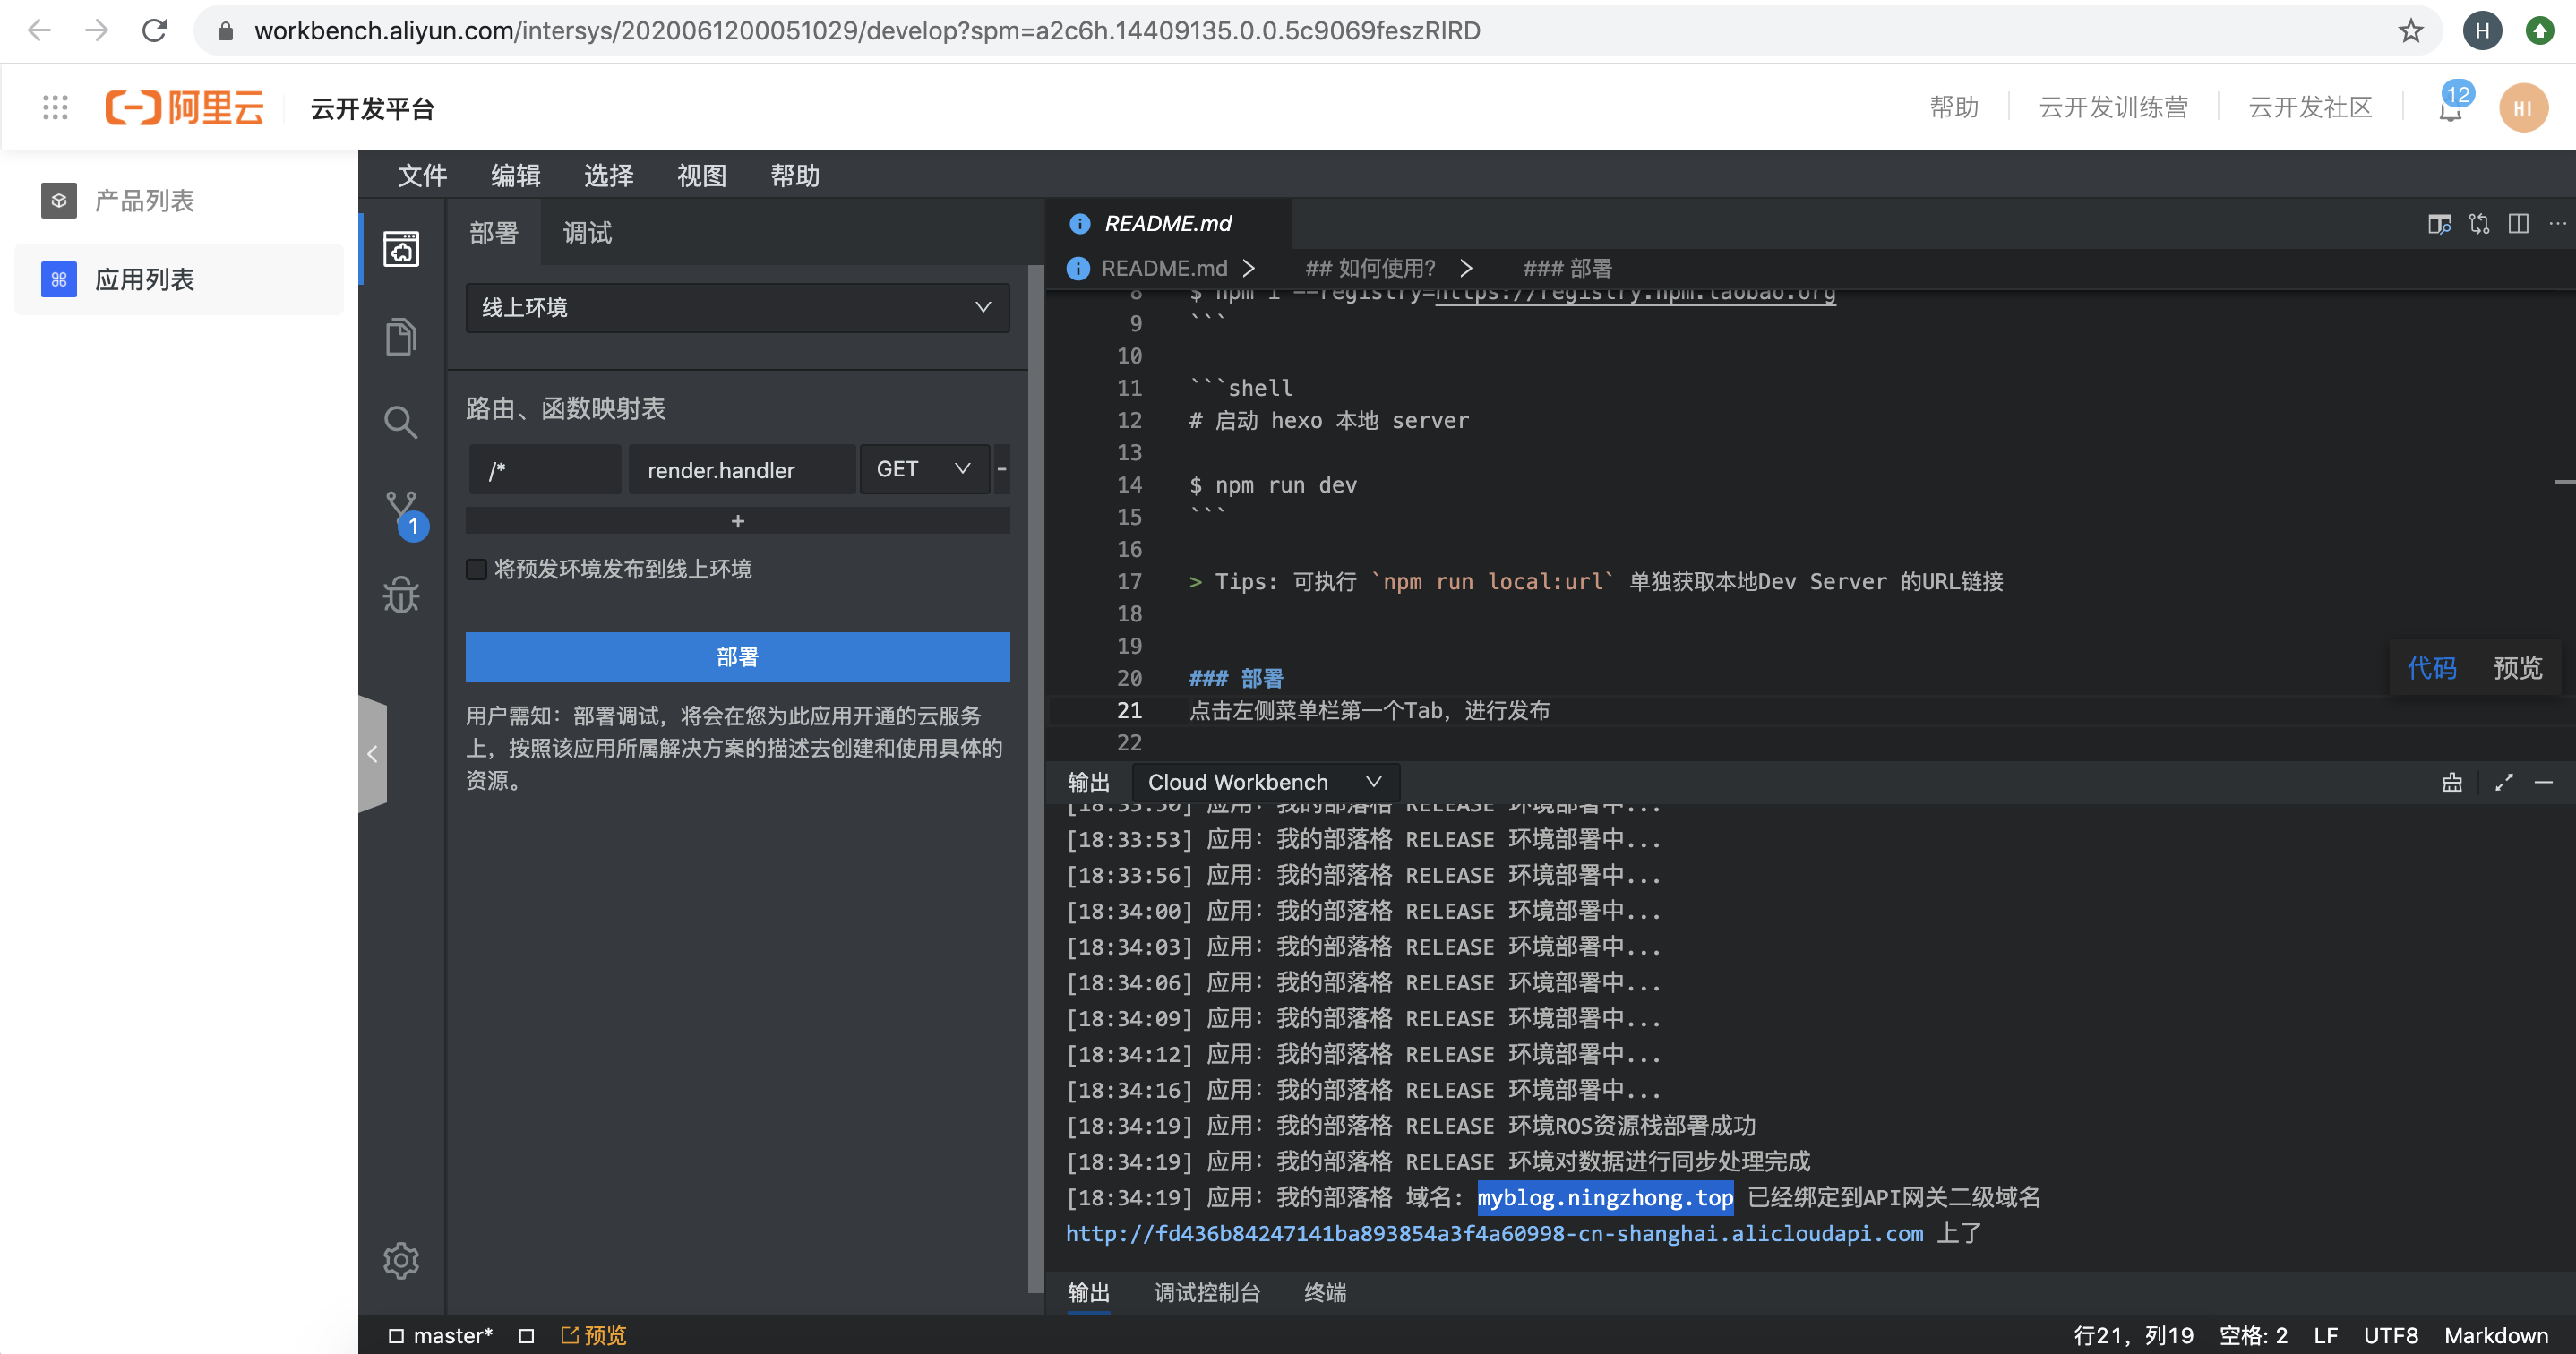The image size is (2576, 1354).
Task: Open the editor more actions ellipsis
Action: (2557, 224)
